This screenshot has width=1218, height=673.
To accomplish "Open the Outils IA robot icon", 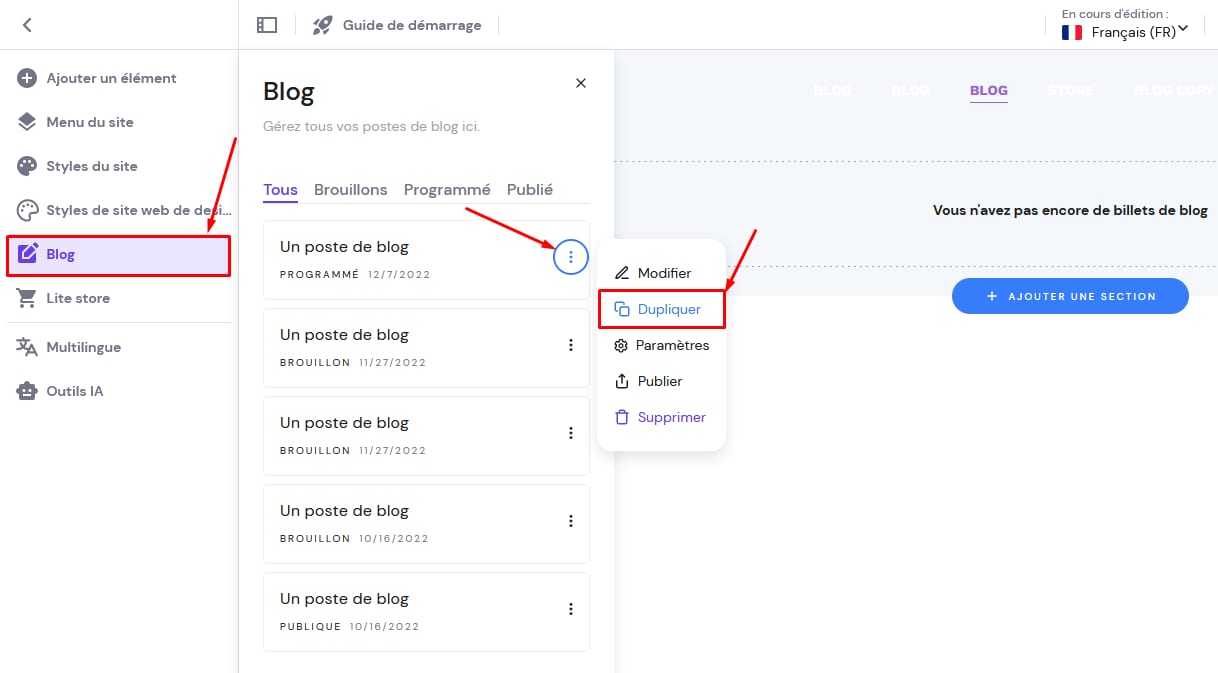I will point(27,391).
